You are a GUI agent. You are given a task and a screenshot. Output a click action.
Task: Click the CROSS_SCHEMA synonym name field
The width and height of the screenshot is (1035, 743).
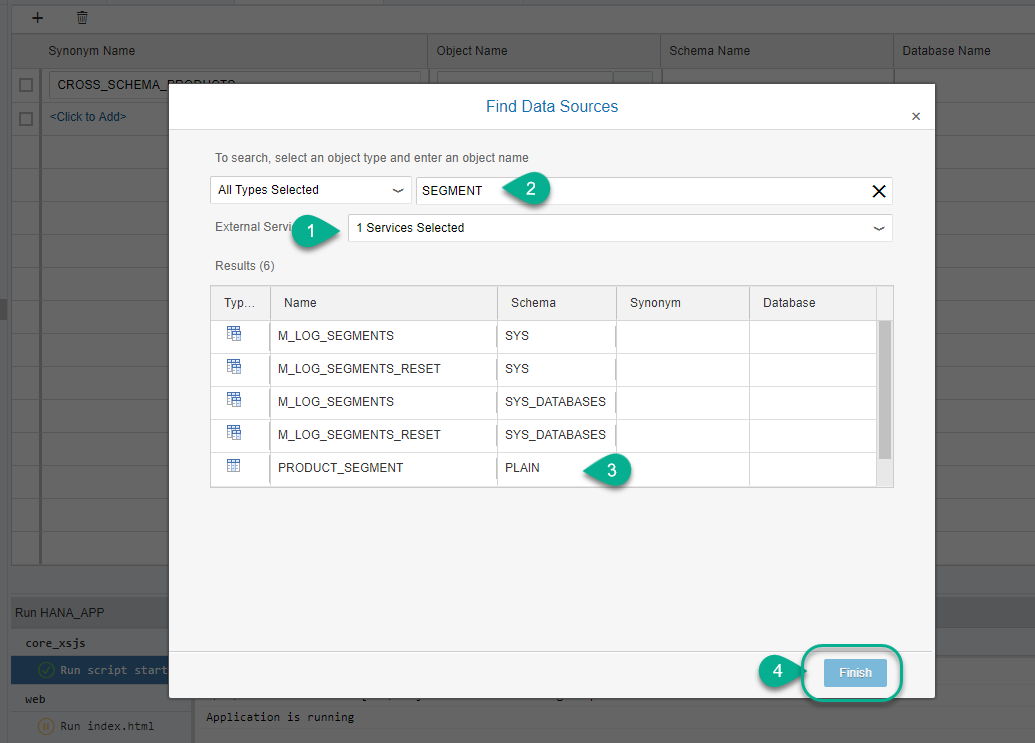click(234, 84)
